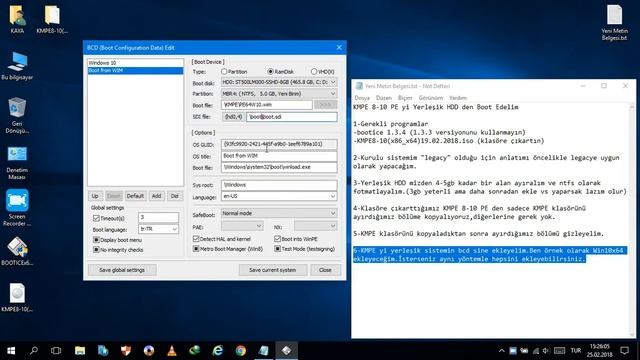
Task: Launch BOOTICEx64 desktop icon
Action: (x=17, y=251)
